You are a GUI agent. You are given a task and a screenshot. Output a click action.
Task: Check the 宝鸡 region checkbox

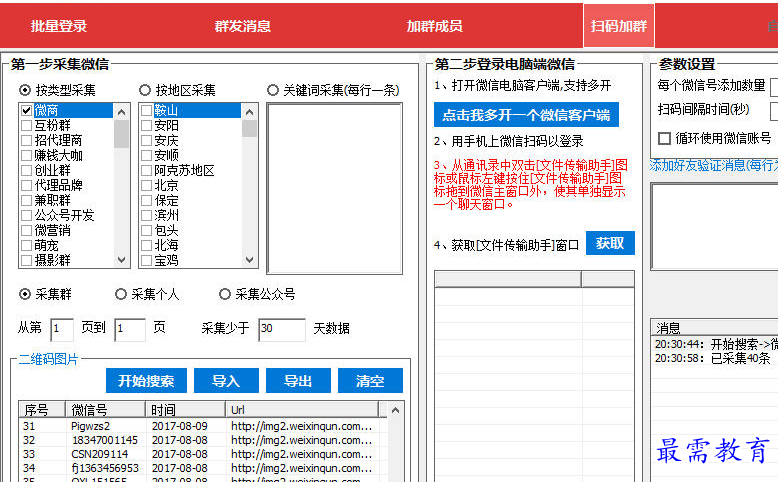(146, 260)
